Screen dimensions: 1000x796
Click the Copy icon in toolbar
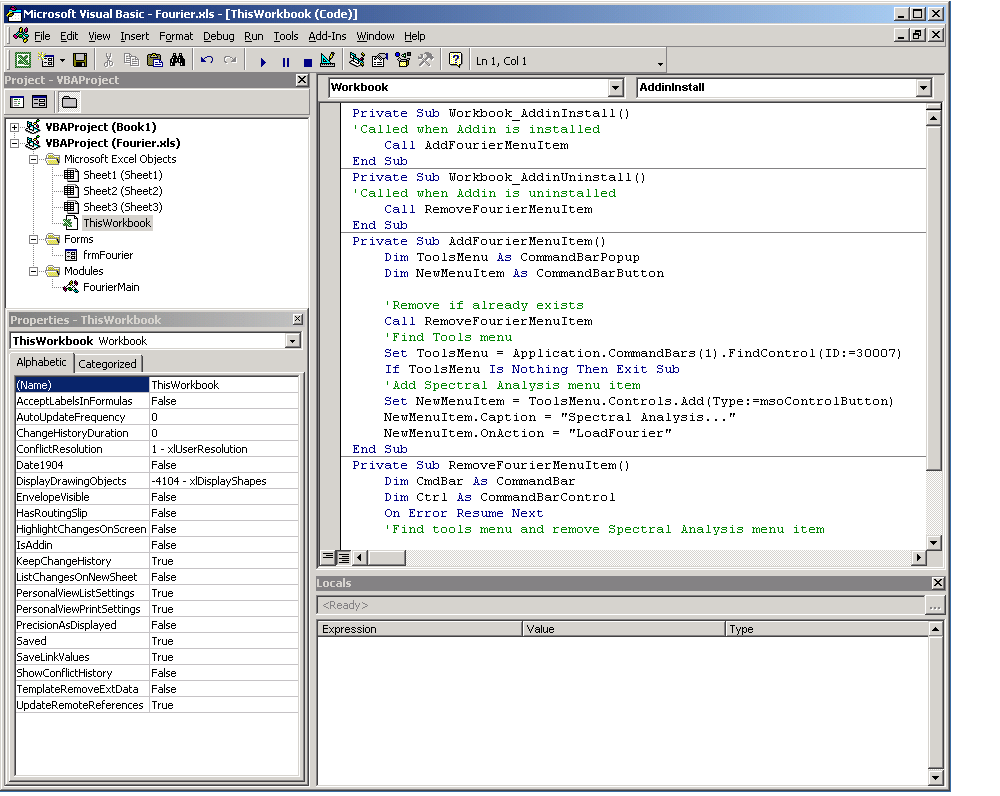point(131,61)
